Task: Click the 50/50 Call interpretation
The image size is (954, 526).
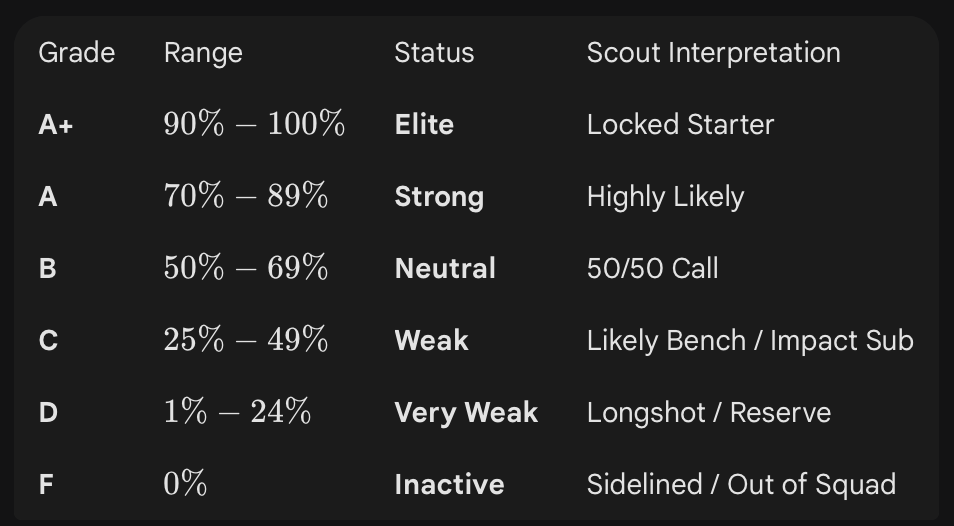Action: (x=652, y=268)
